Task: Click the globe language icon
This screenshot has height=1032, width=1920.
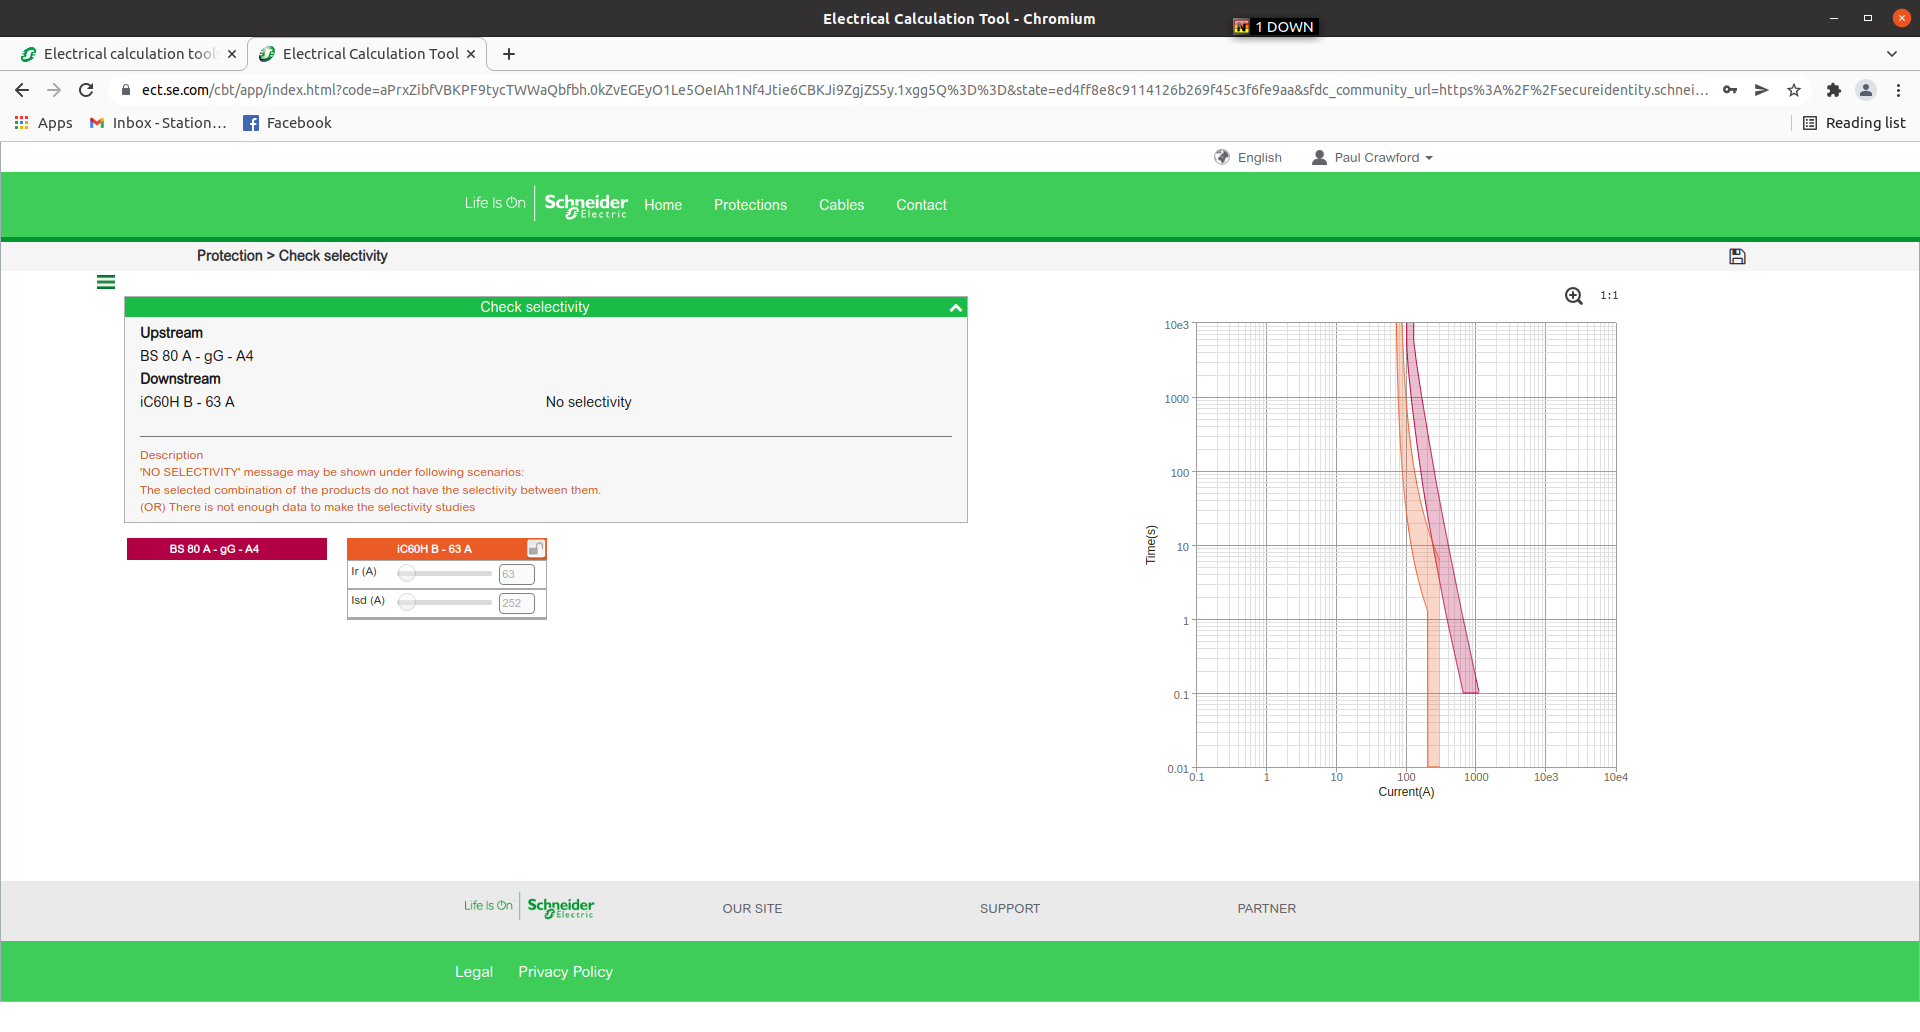Action: point(1222,157)
